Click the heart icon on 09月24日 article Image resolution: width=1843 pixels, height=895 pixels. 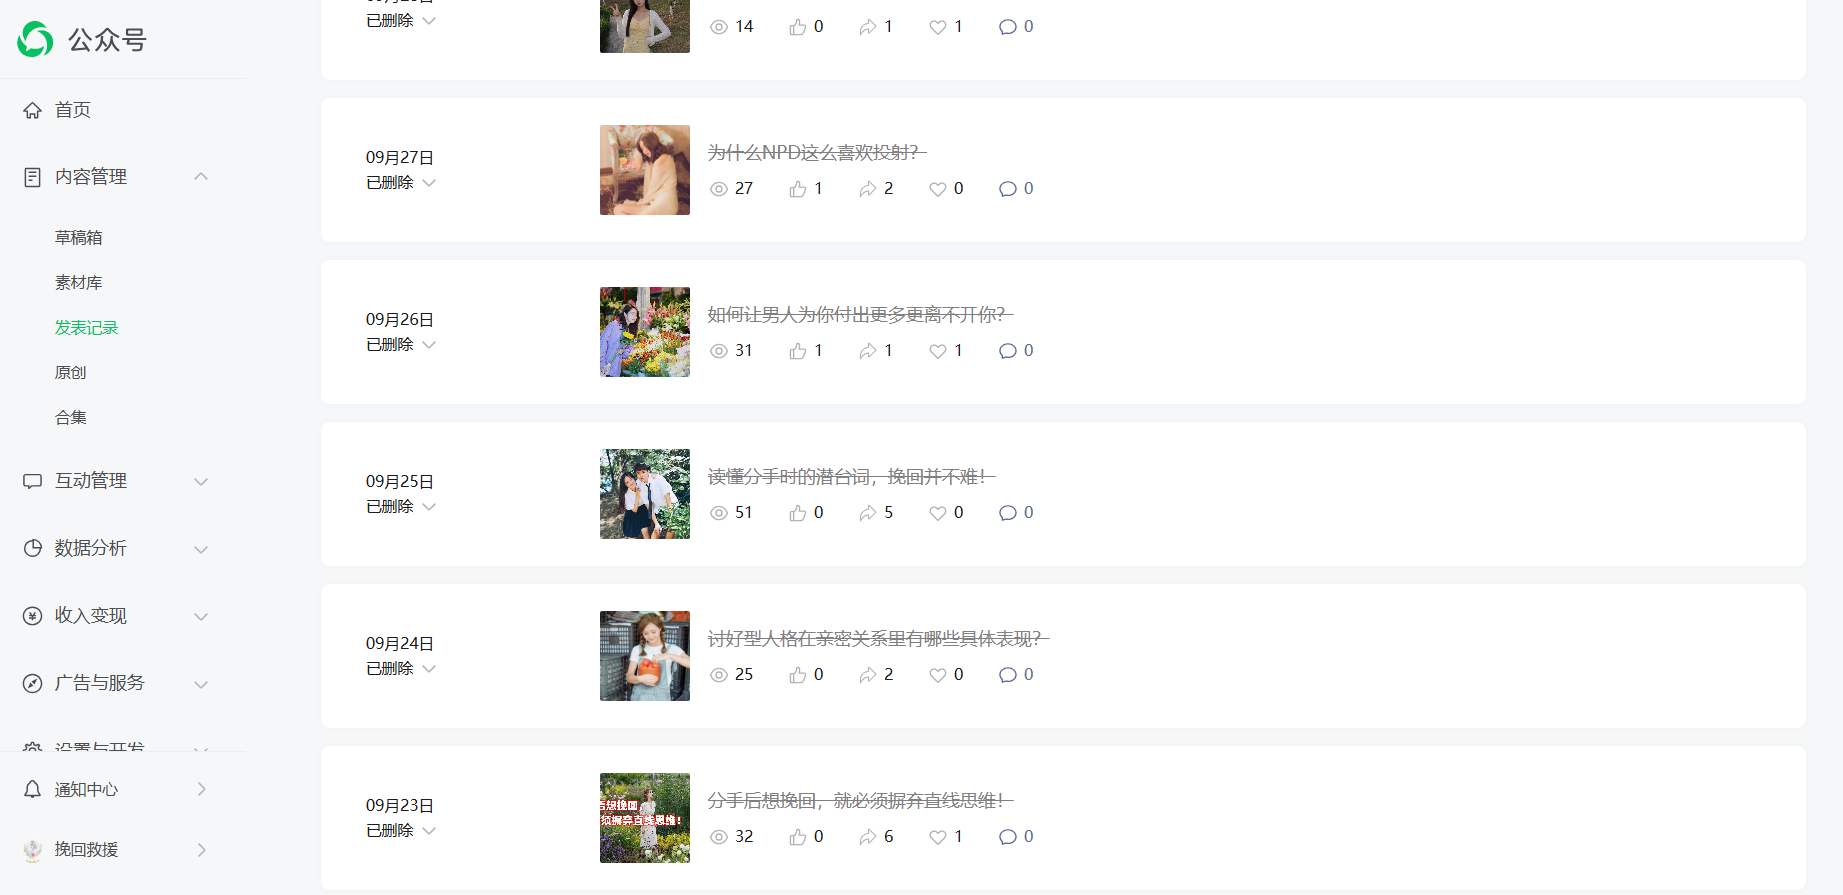(x=938, y=675)
